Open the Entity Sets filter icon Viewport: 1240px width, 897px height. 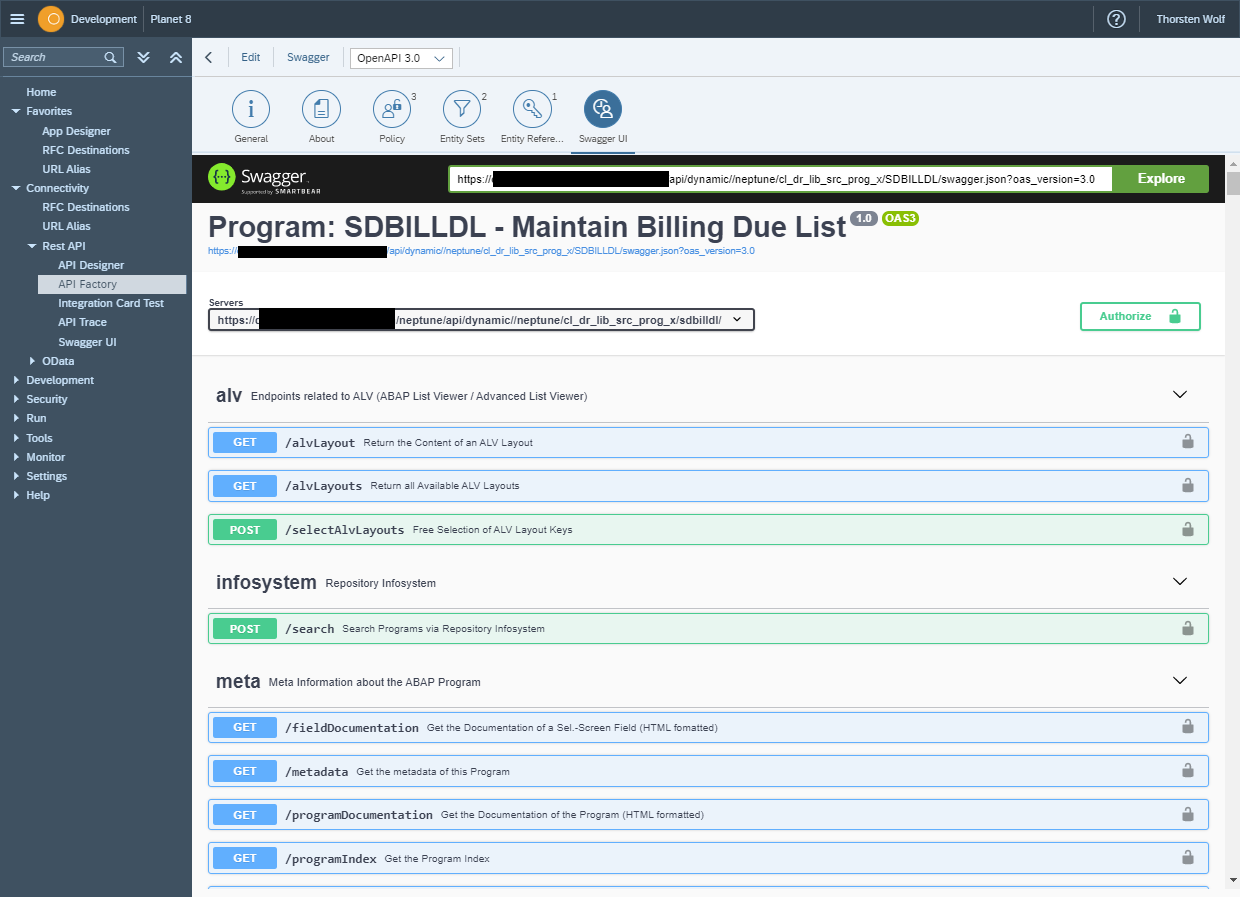point(461,109)
